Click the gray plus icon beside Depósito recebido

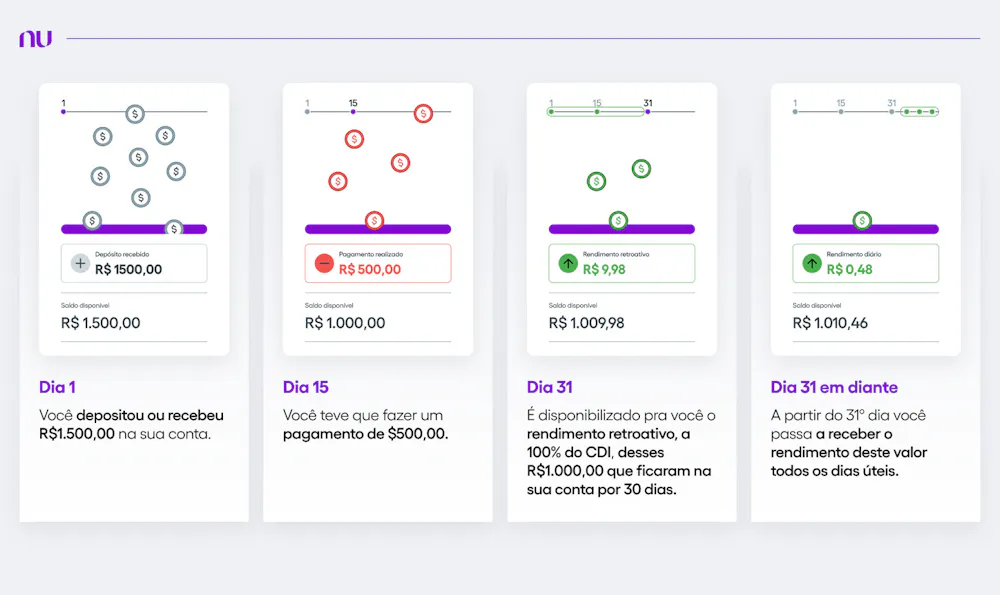(x=80, y=264)
